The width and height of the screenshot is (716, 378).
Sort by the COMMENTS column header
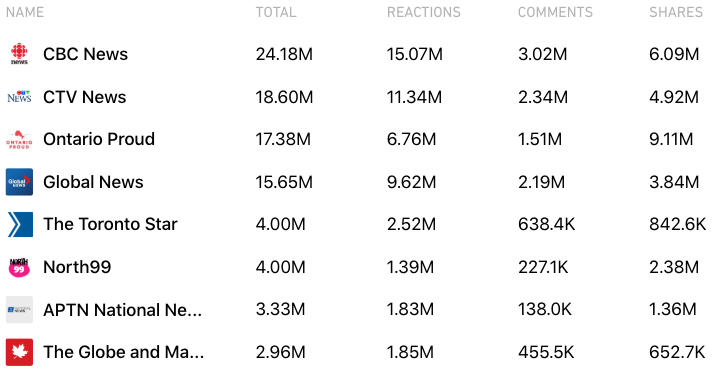[555, 12]
